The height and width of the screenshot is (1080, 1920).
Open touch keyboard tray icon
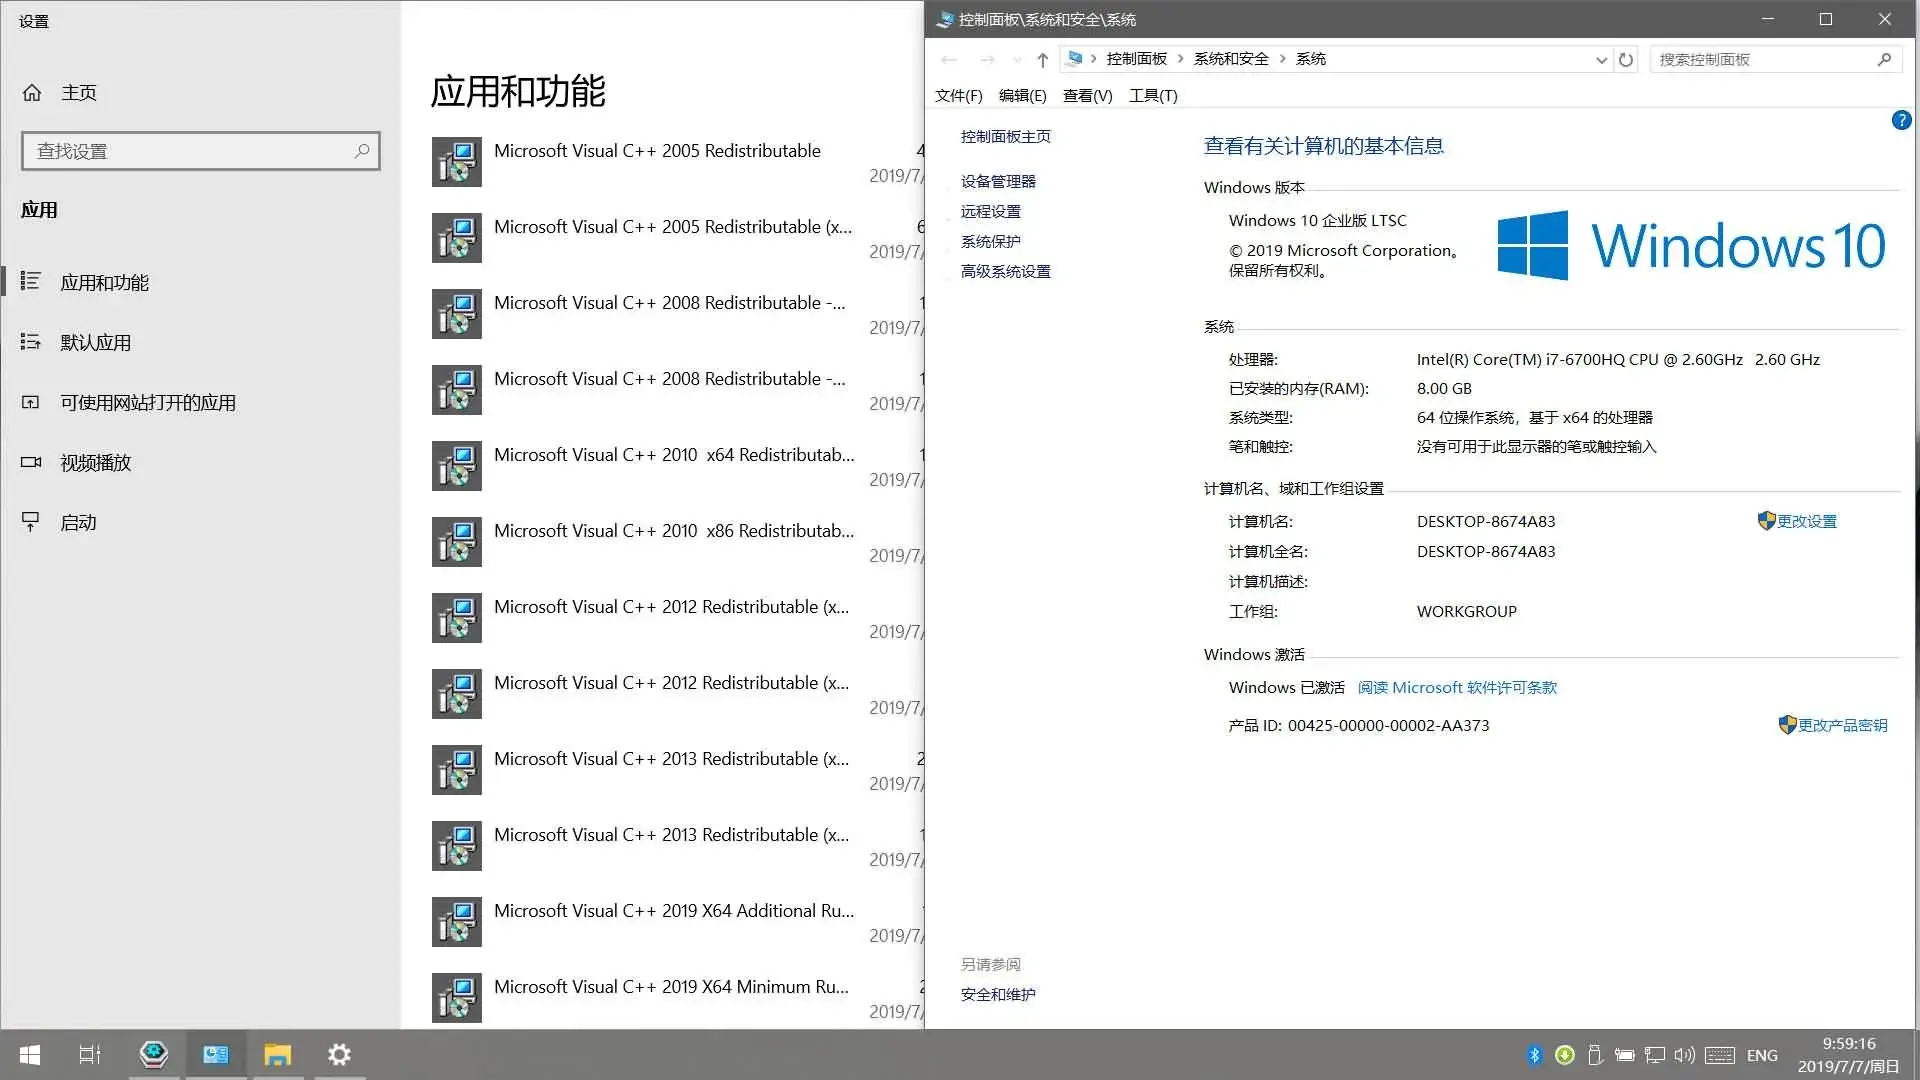pos(1720,1055)
